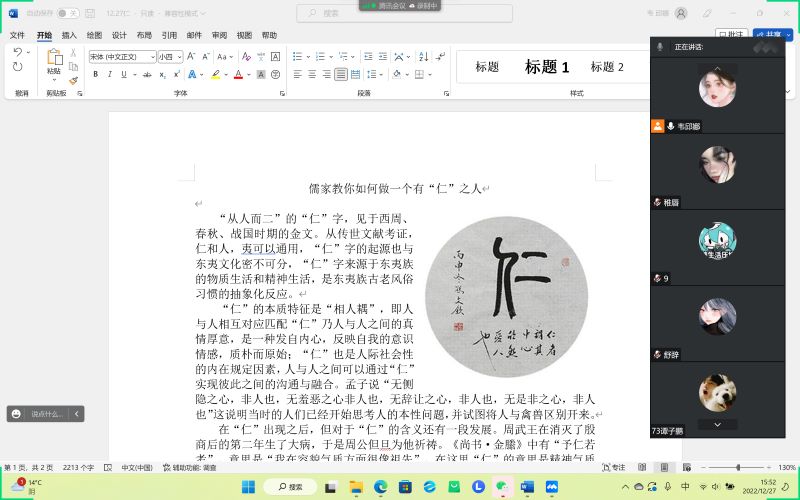Image resolution: width=800 pixels, height=500 pixels.
Task: Apply bold formatting with the B icon
Action: tap(96, 74)
